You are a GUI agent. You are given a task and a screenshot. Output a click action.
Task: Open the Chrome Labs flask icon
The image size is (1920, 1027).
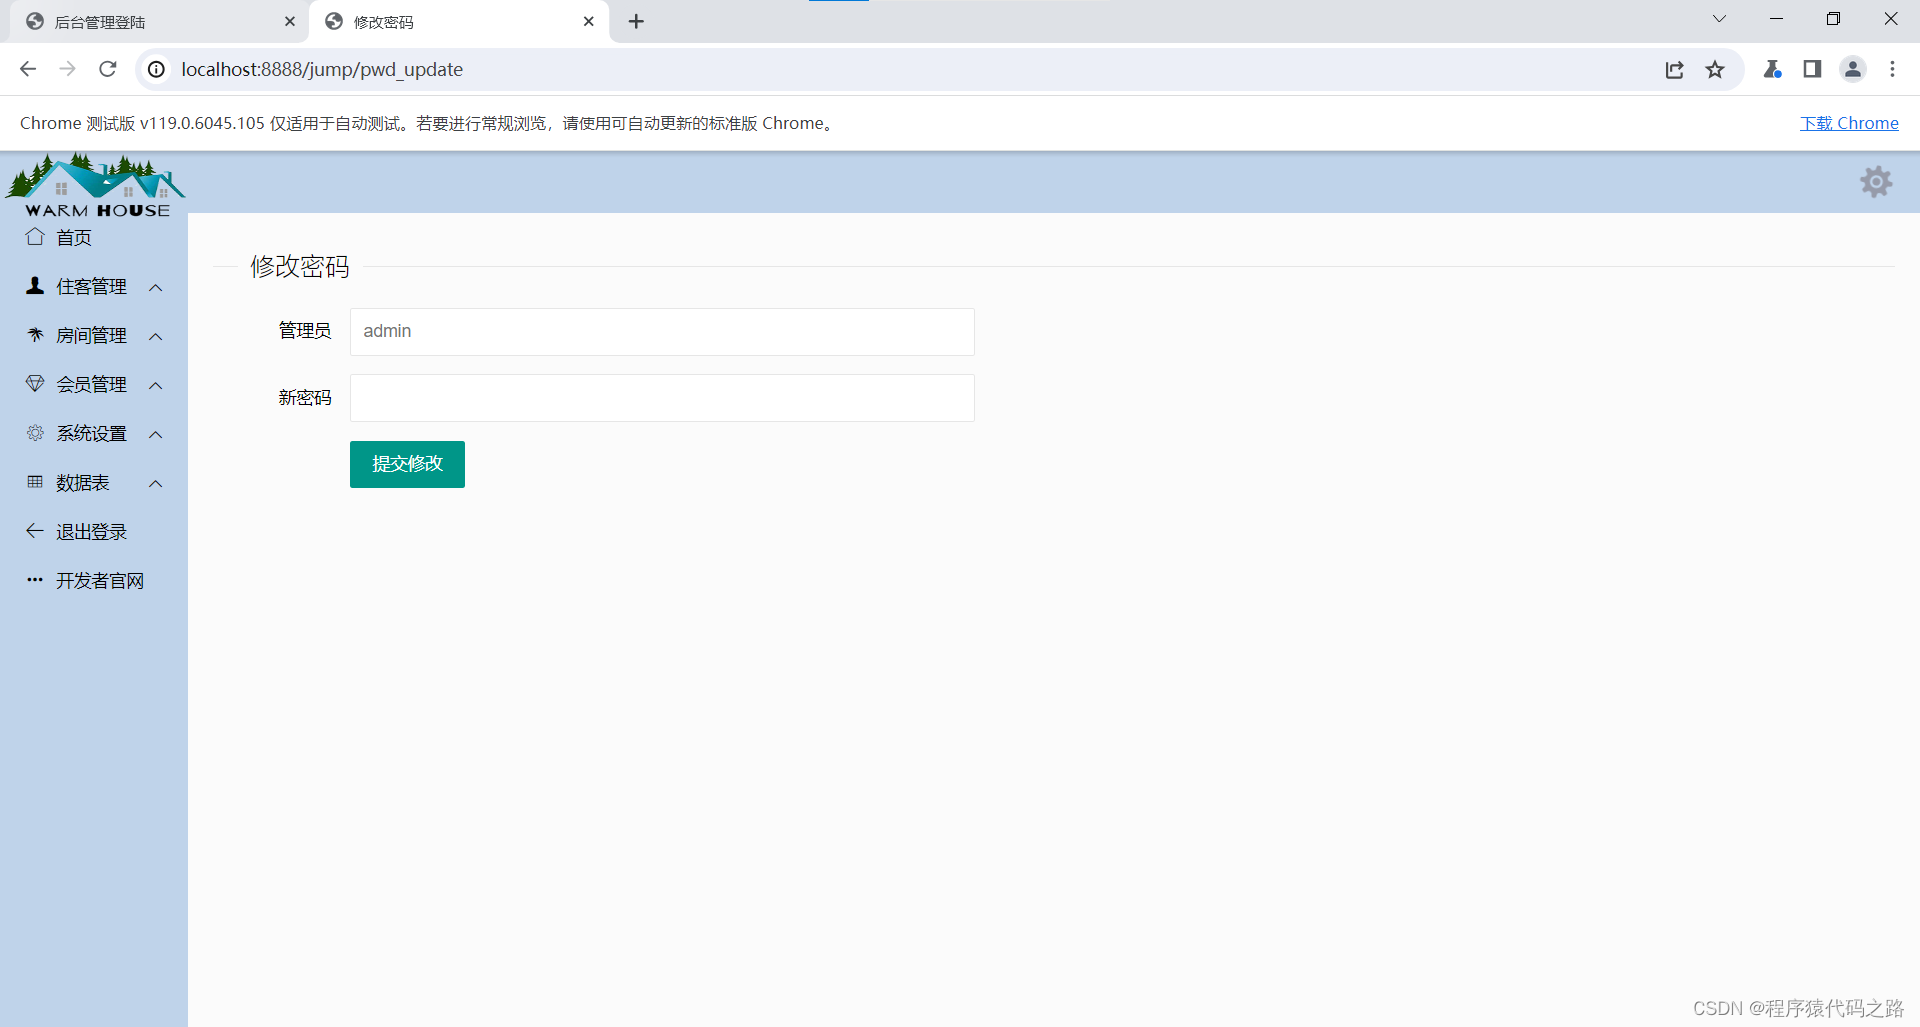coord(1772,69)
